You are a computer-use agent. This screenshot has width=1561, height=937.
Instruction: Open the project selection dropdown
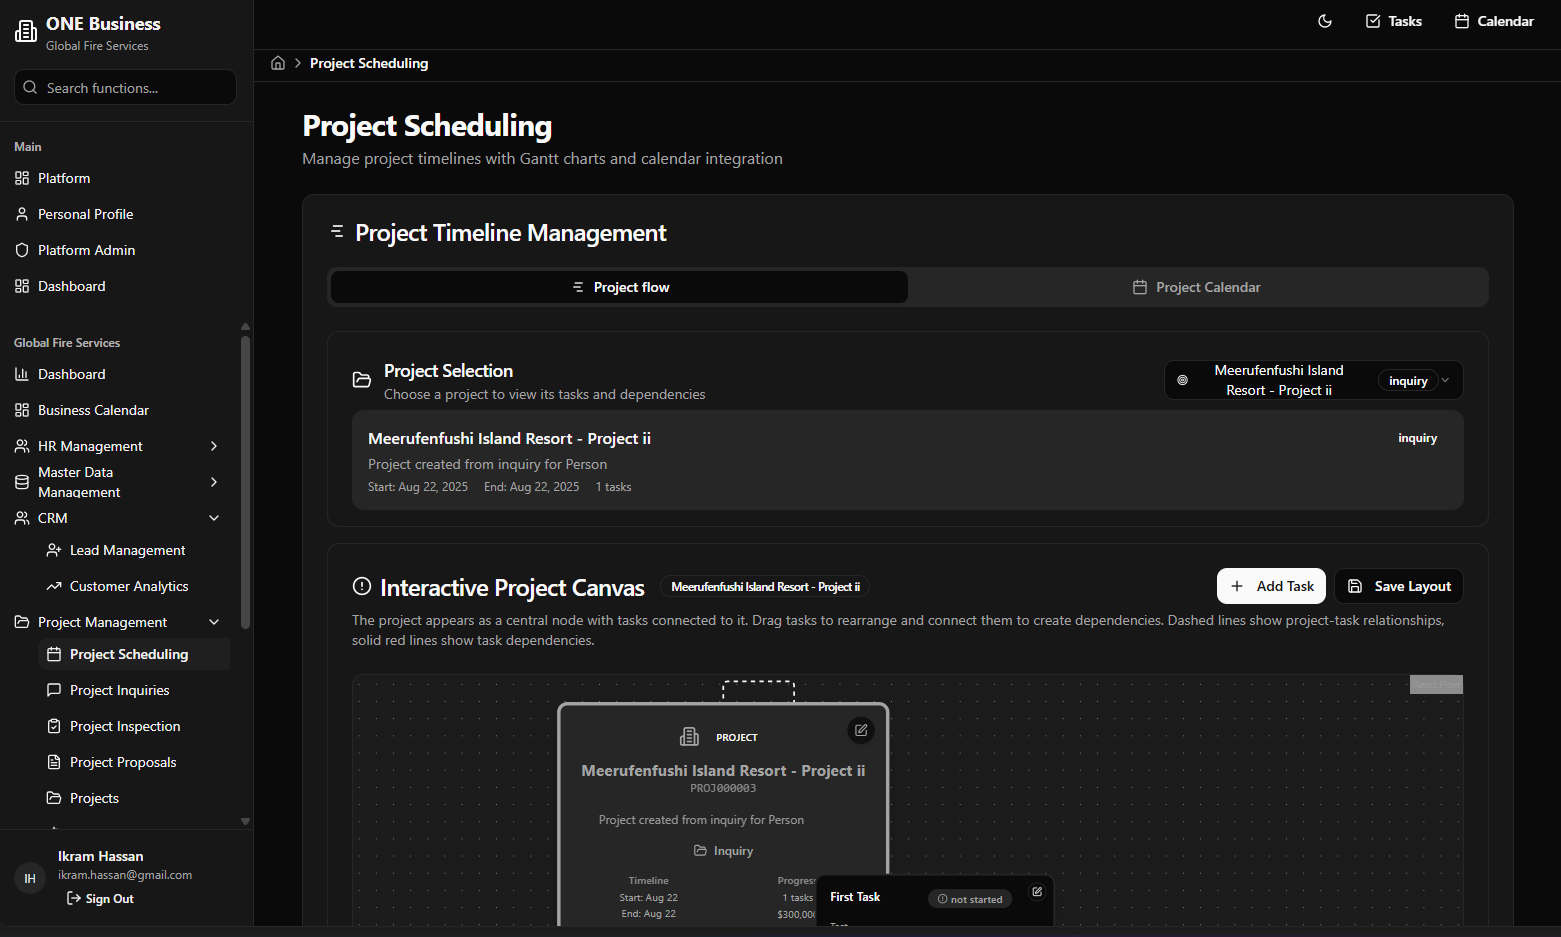pos(1313,380)
